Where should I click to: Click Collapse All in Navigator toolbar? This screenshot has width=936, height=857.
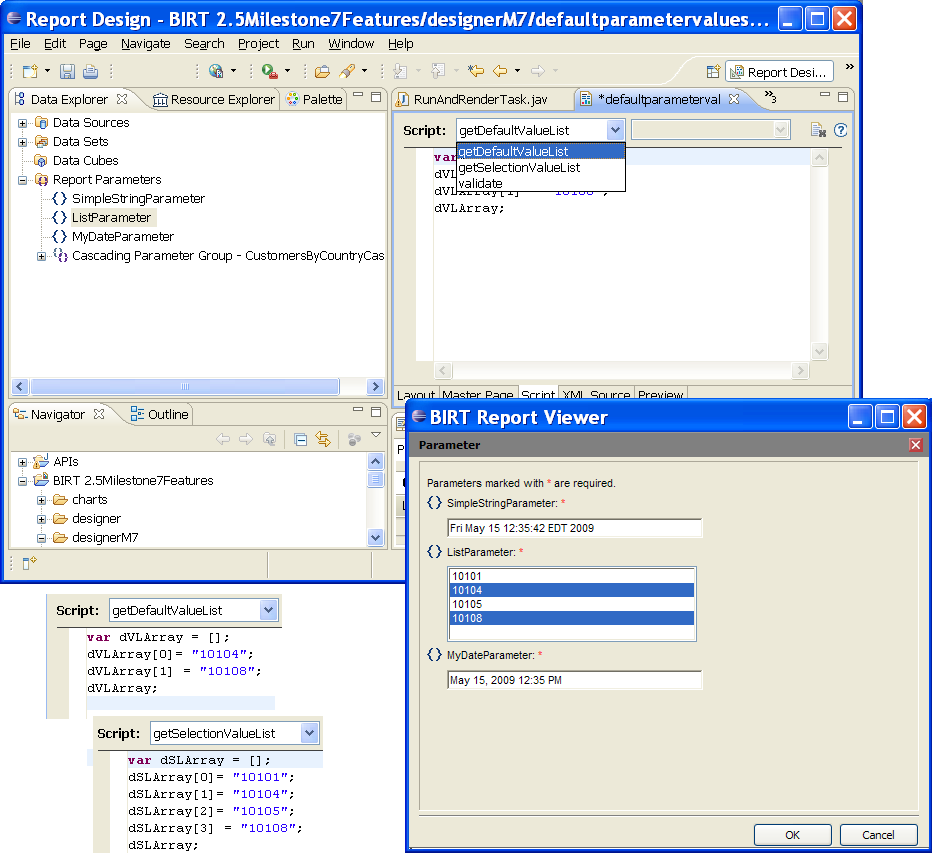click(300, 439)
